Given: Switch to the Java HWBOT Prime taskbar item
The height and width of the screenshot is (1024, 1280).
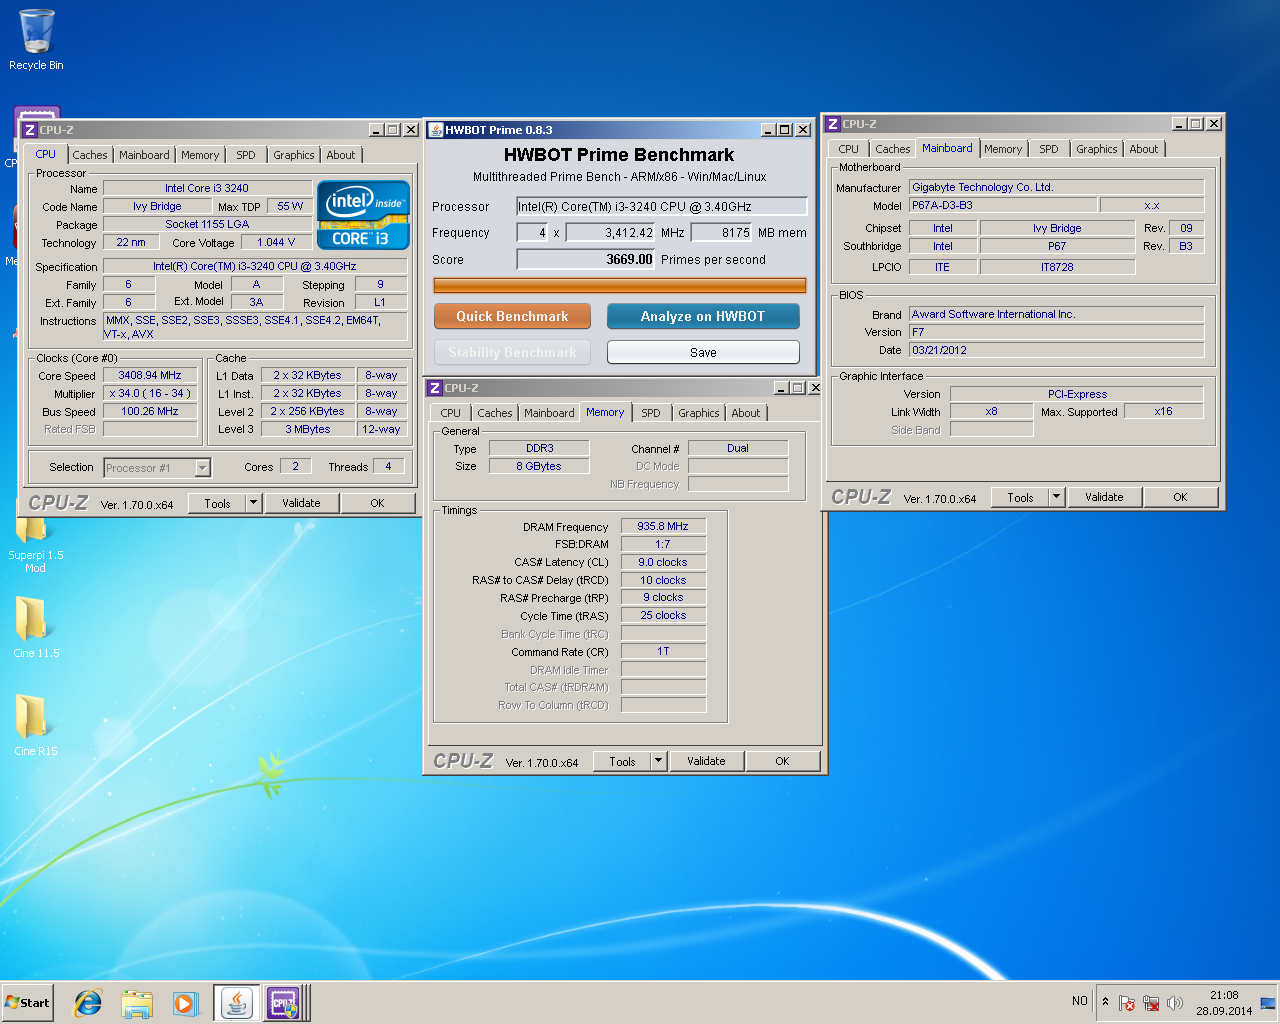Looking at the screenshot, I should pyautogui.click(x=236, y=1003).
